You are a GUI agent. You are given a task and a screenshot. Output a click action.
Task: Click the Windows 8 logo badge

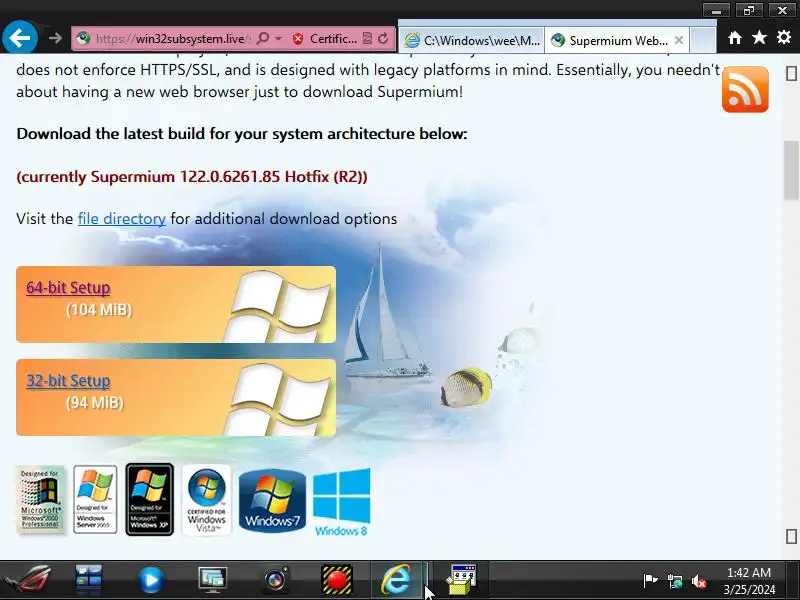[341, 503]
